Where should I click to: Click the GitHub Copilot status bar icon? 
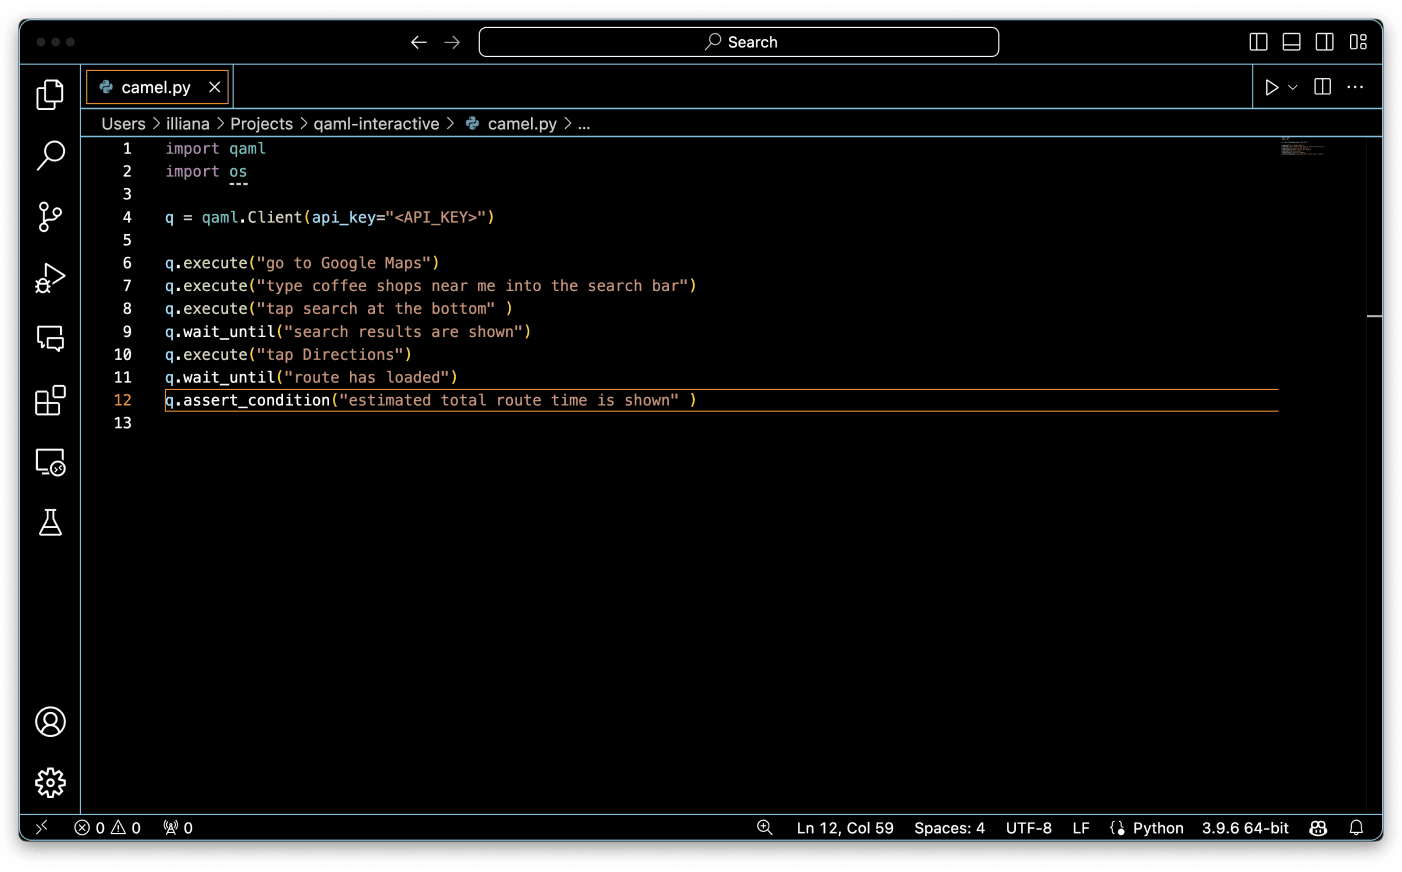[x=1318, y=828]
